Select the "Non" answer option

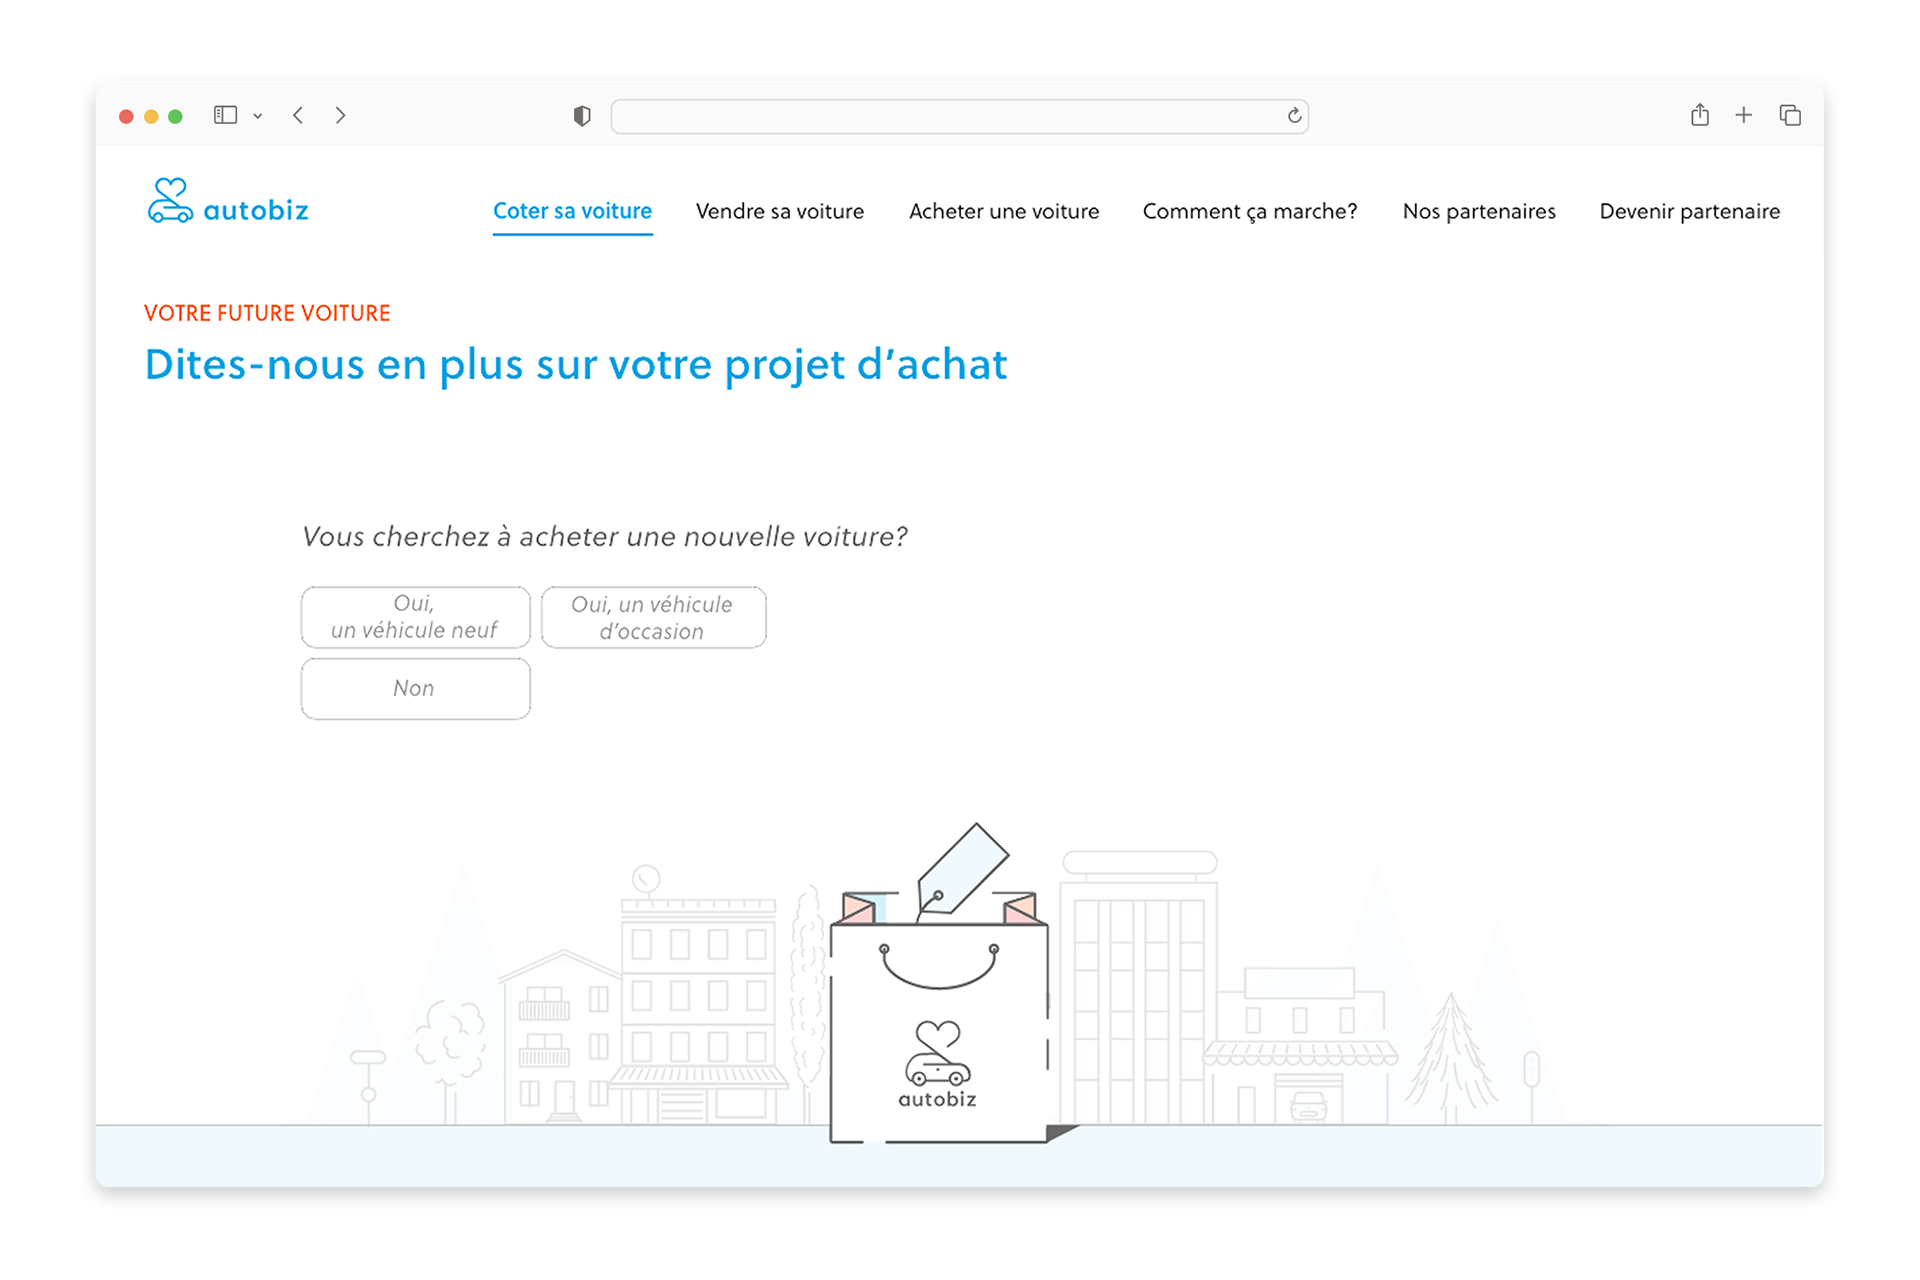point(415,688)
